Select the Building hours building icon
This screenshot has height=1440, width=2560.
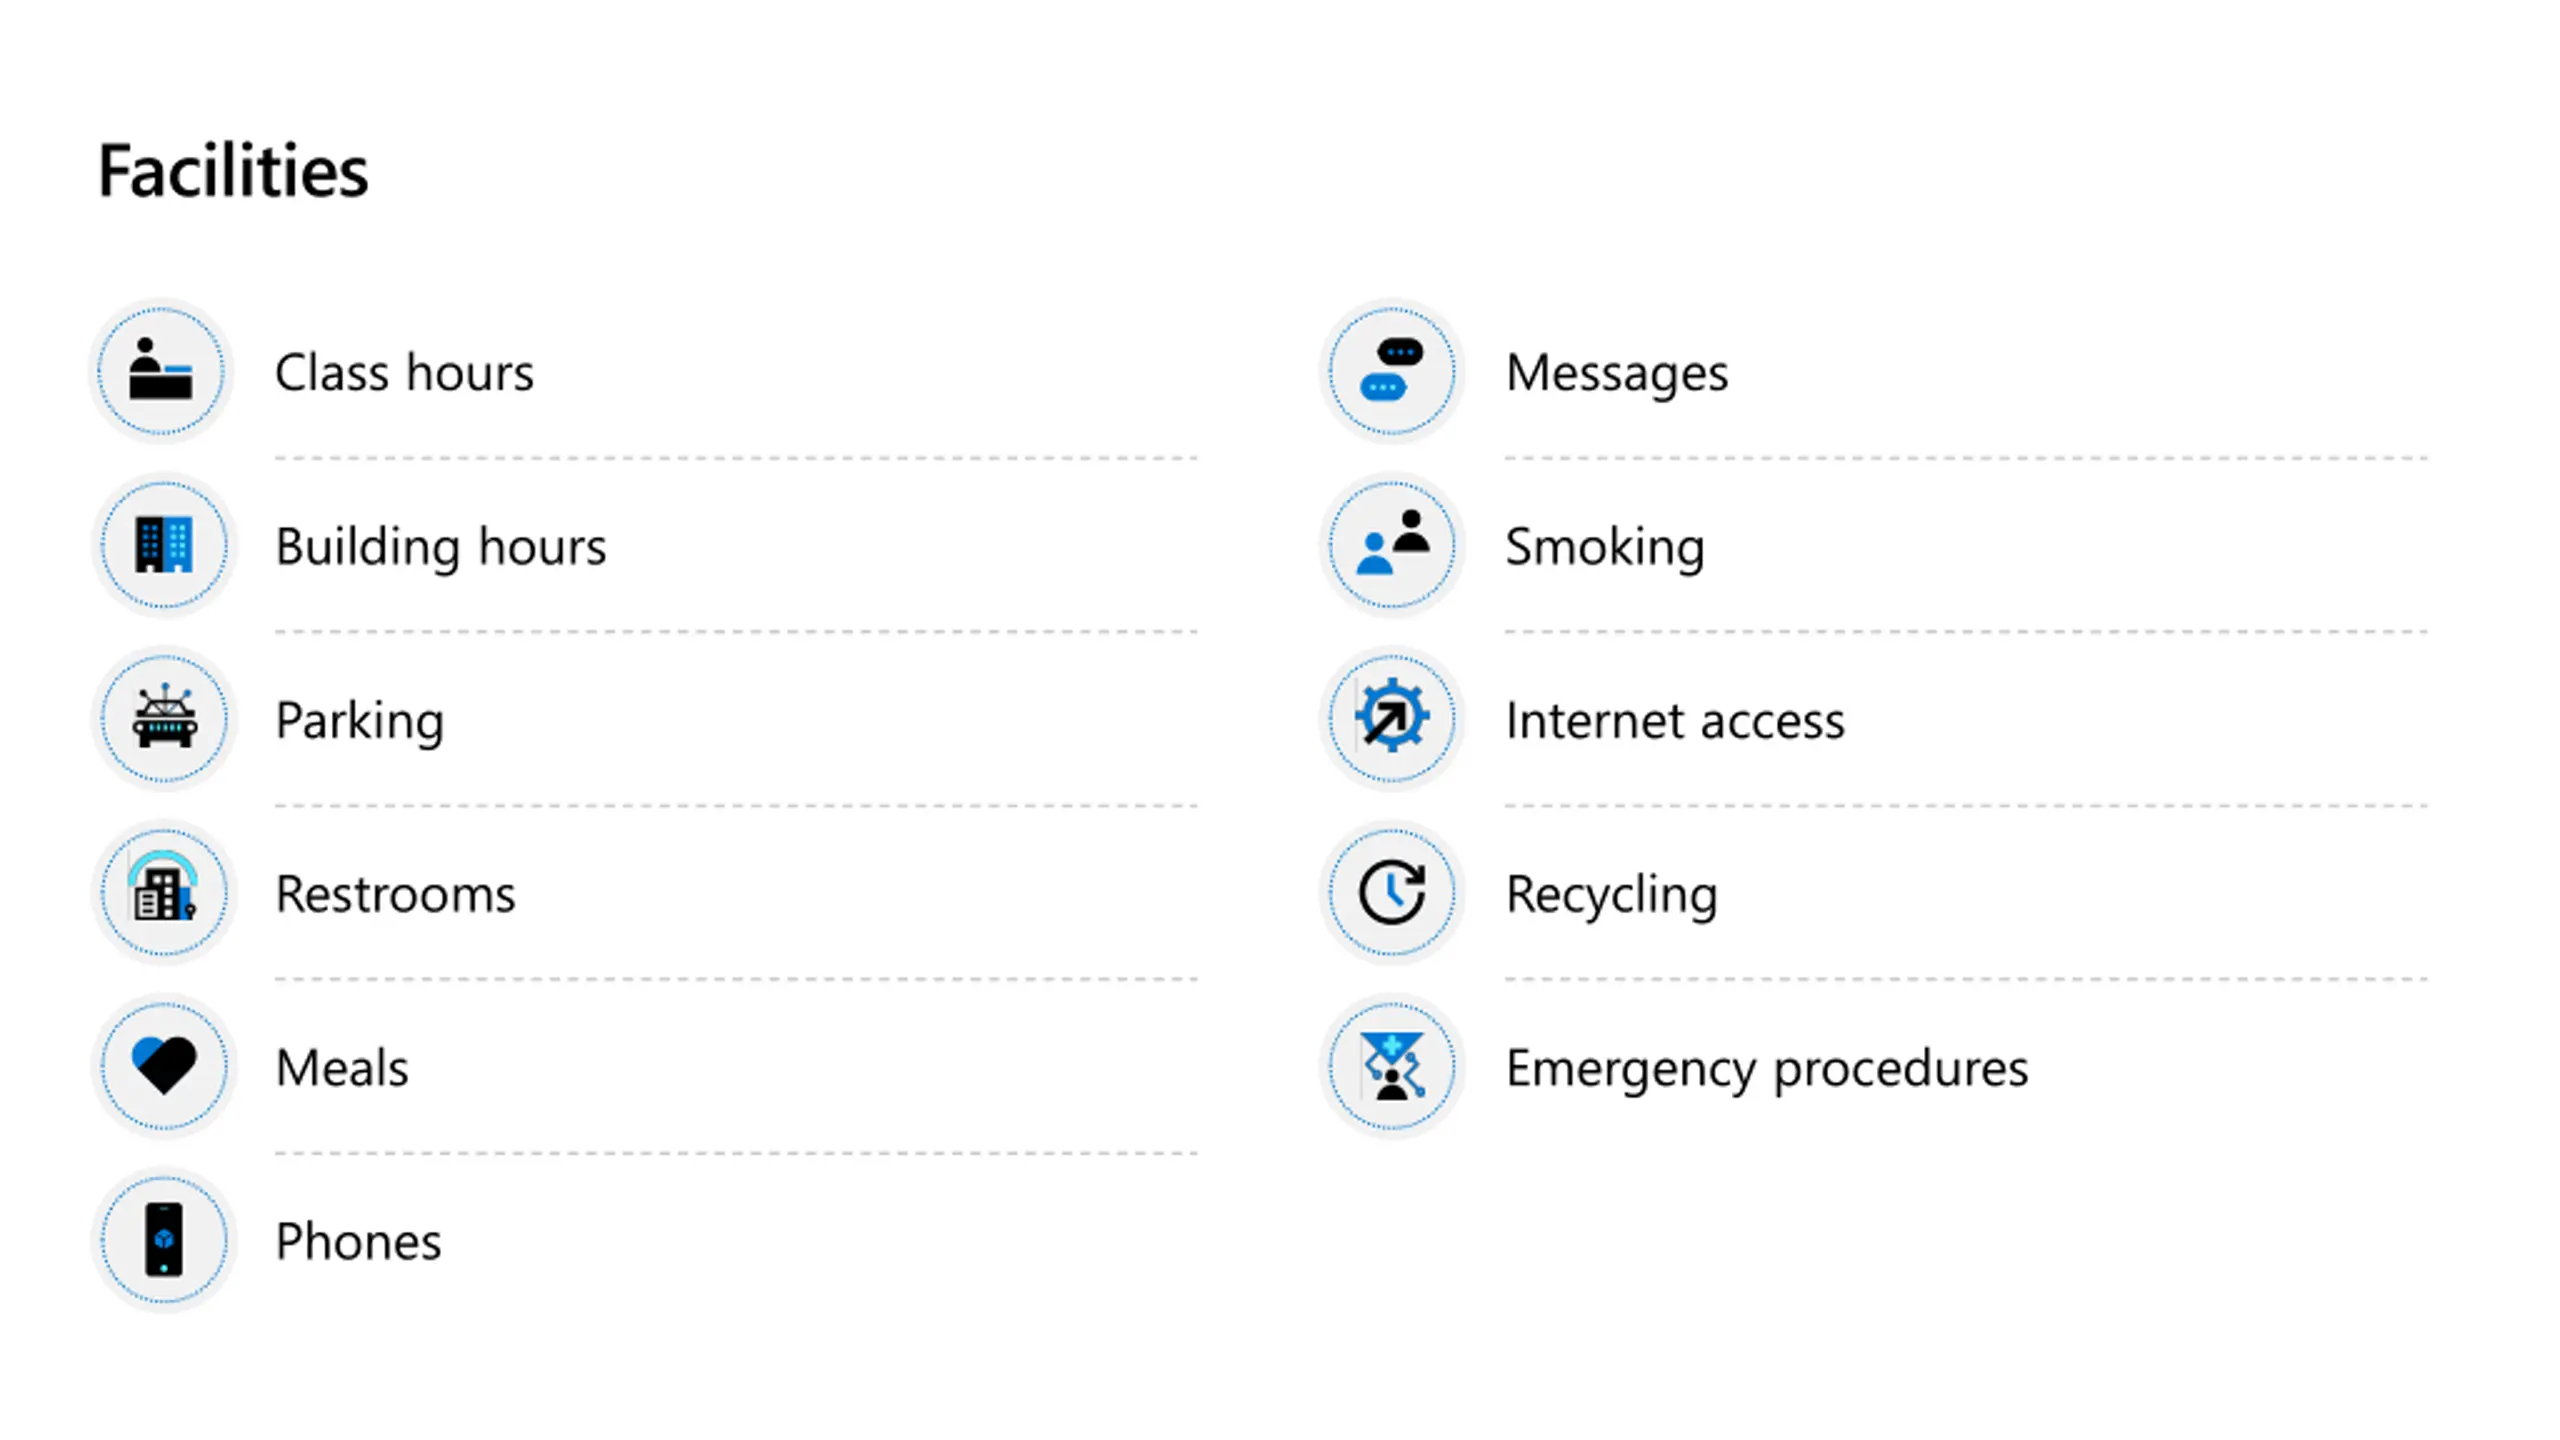point(164,545)
